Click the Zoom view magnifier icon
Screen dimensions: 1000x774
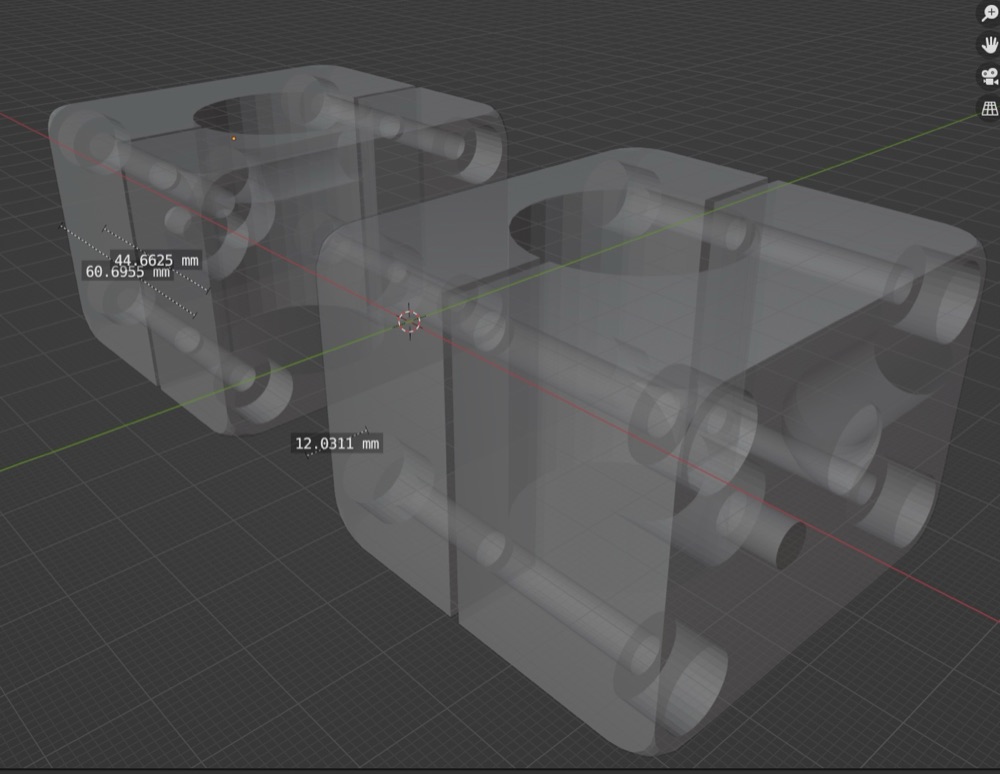pos(989,13)
